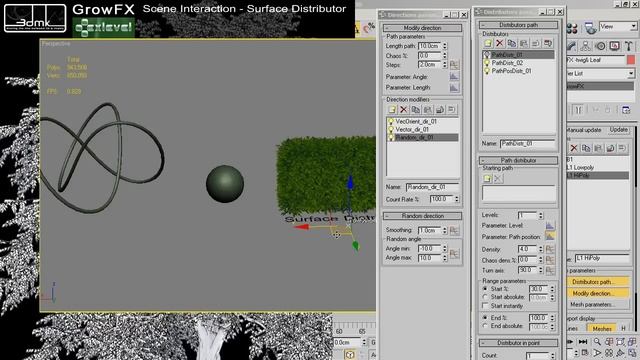Viewport: 640px width, 360px height.
Task: Select the End absolute radio button
Action: [x=485, y=326]
